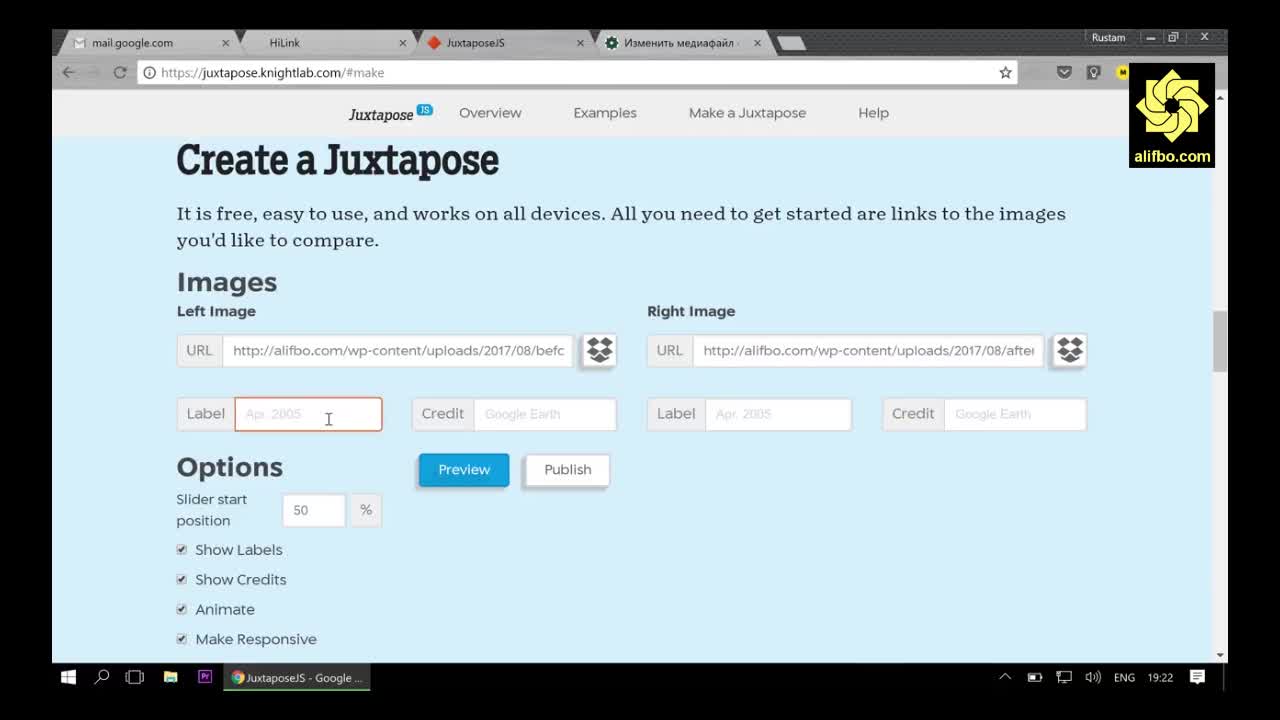View site information icon in address bar

(x=149, y=72)
